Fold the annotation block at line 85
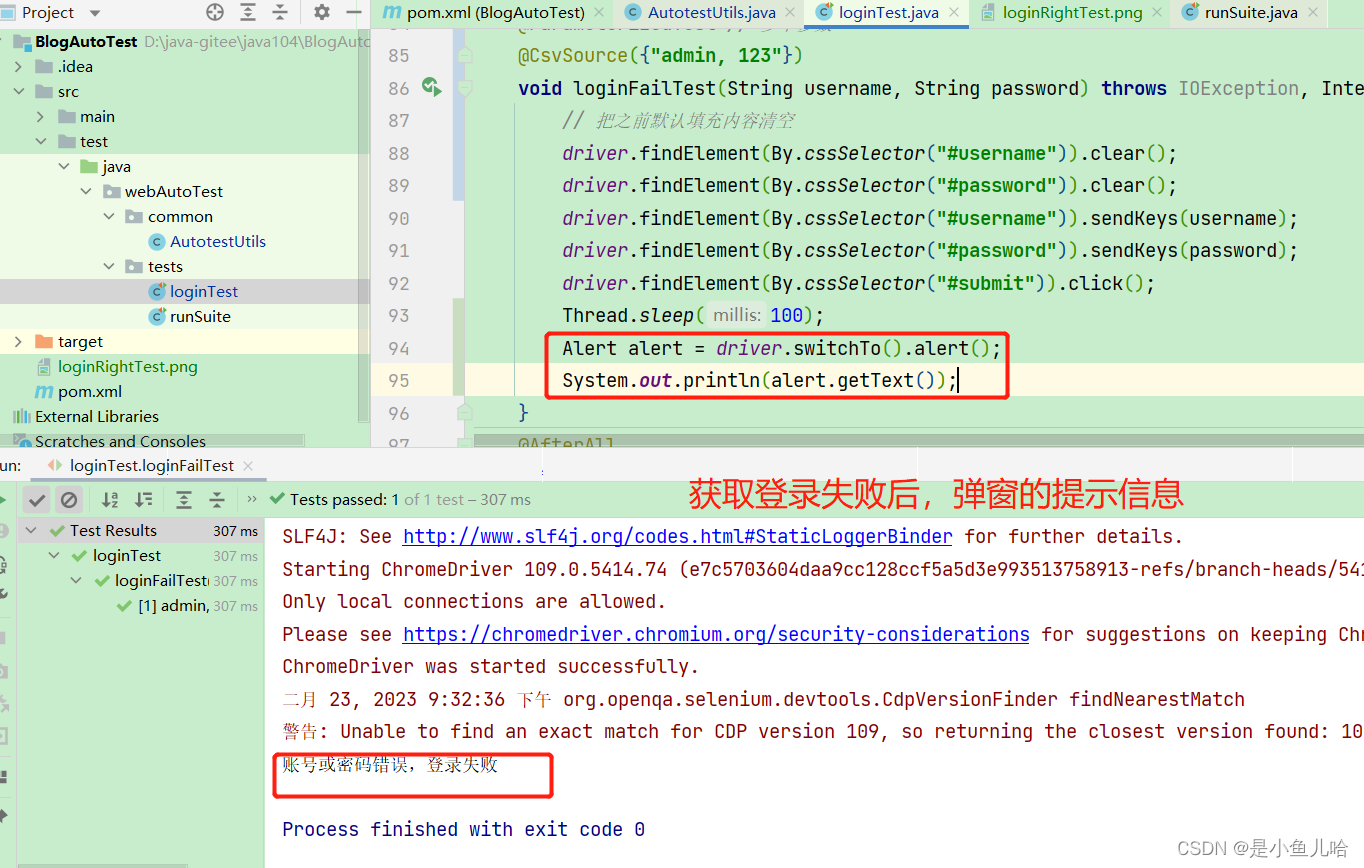The image size is (1364, 868). (x=464, y=55)
